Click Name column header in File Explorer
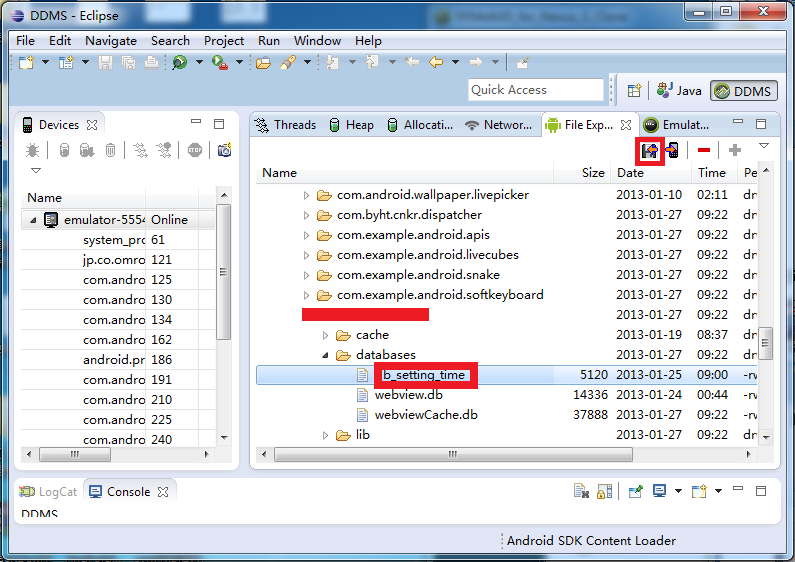This screenshot has height=562, width=795. [x=405, y=173]
